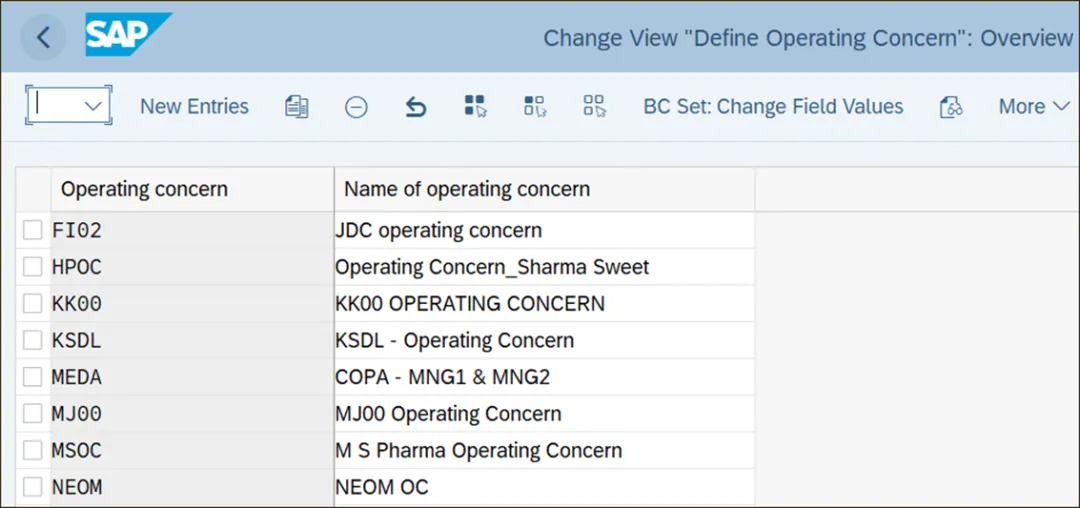
Task: Tick the checkbox for row FI02
Action: 33,231
